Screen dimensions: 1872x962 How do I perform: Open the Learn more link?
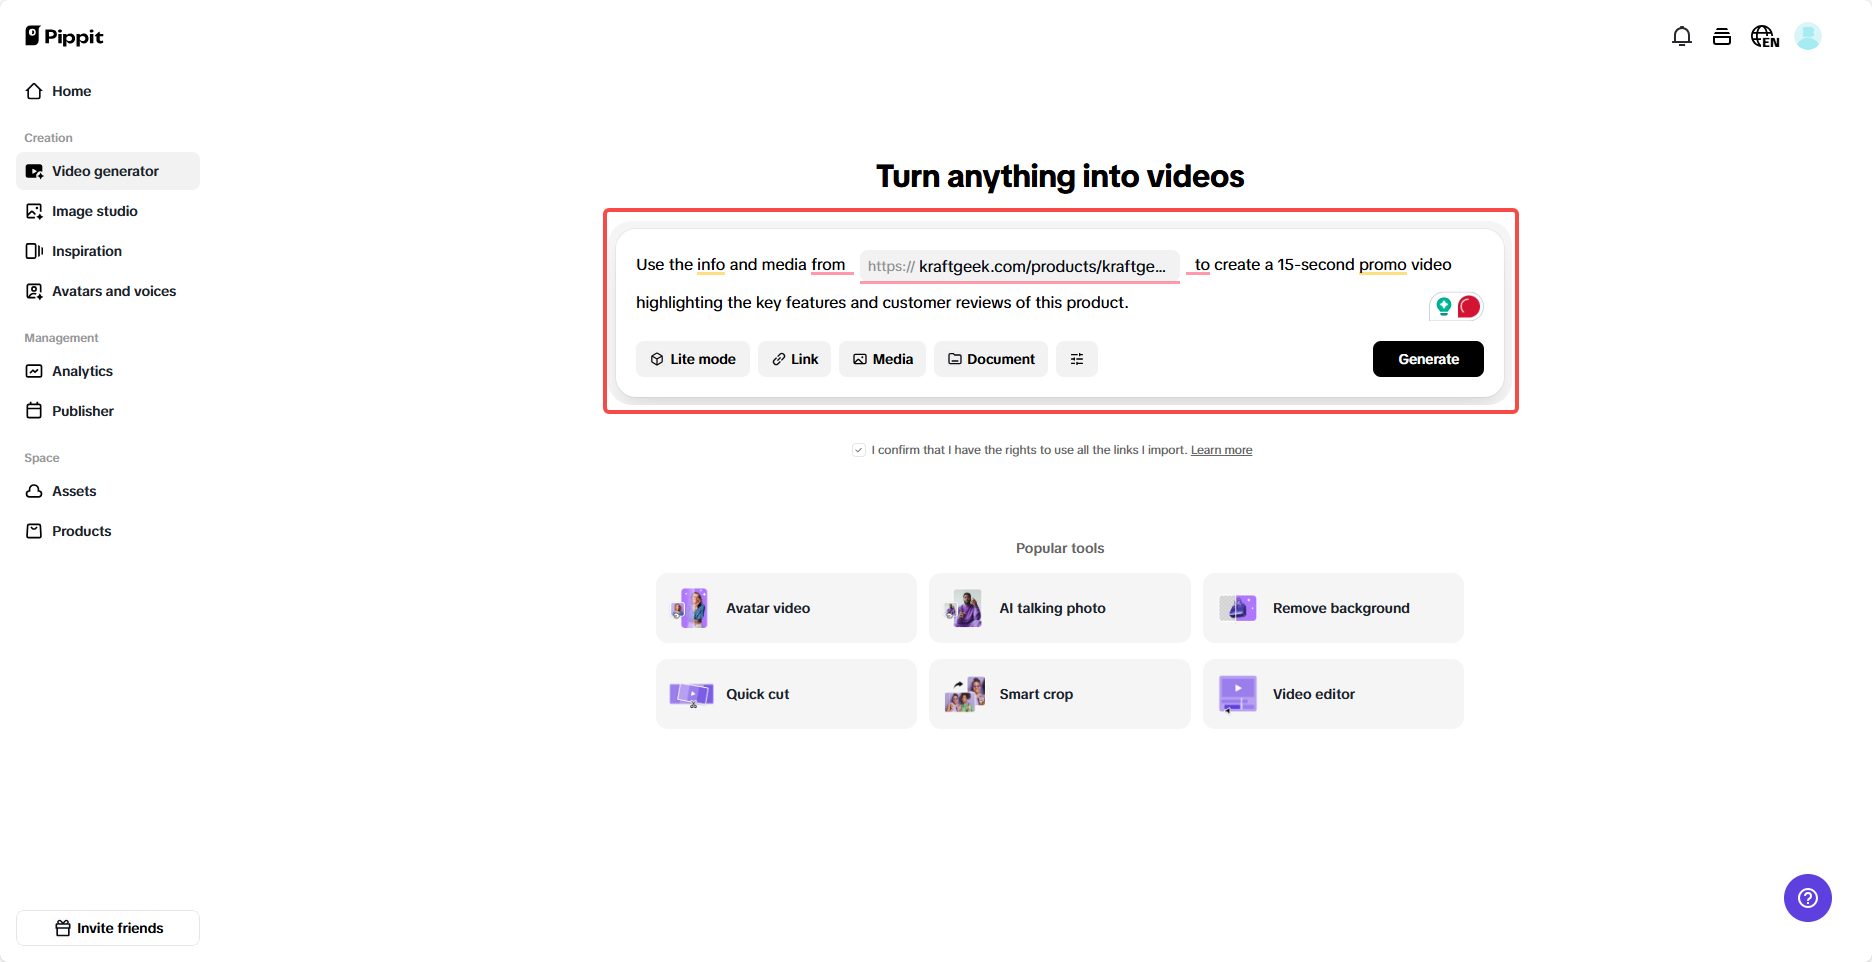click(1221, 450)
